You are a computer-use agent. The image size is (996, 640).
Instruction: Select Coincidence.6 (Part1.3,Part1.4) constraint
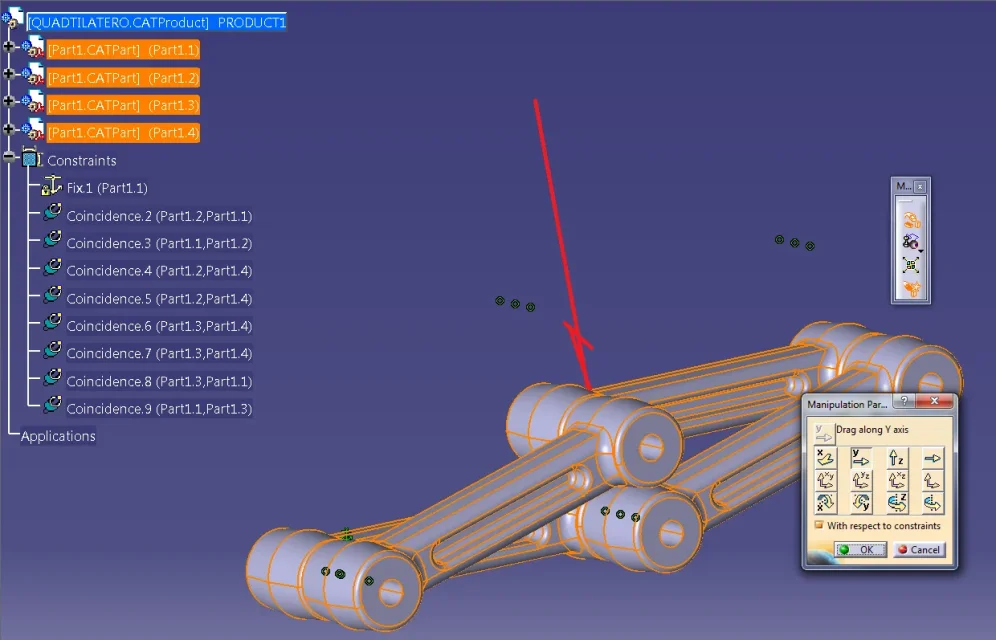click(x=159, y=326)
